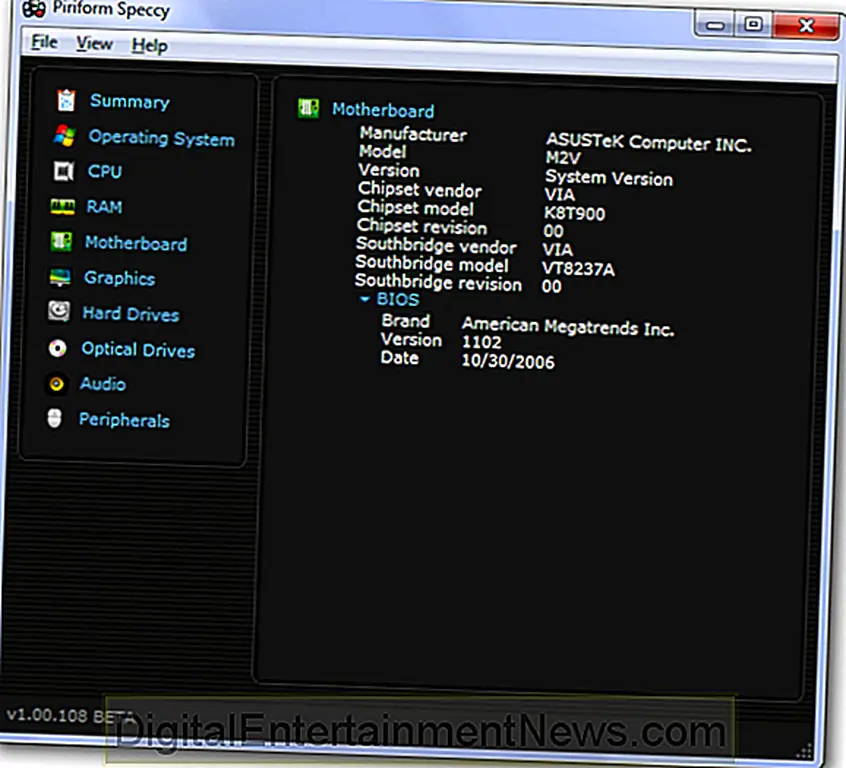The height and width of the screenshot is (768, 846).
Task: Open the Audio section
Action: coord(103,384)
